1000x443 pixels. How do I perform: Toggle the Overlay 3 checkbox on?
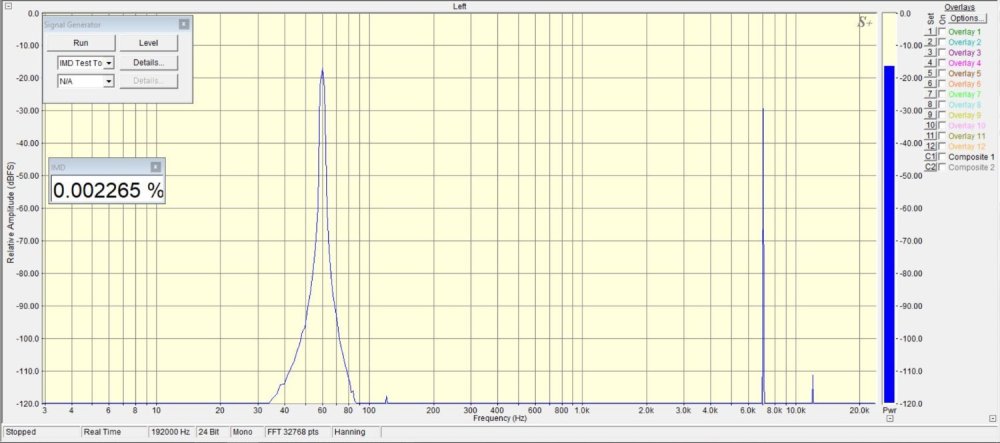[x=942, y=53]
